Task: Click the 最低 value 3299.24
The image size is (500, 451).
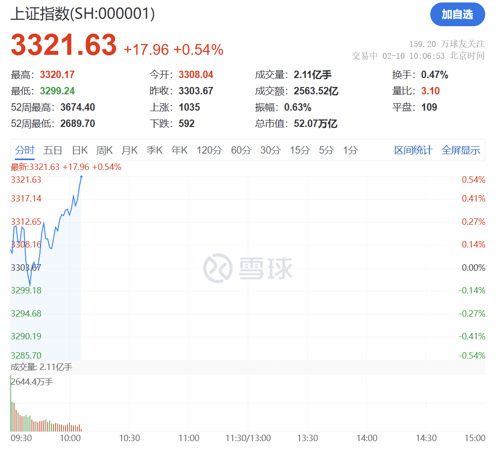Action: coord(57,91)
